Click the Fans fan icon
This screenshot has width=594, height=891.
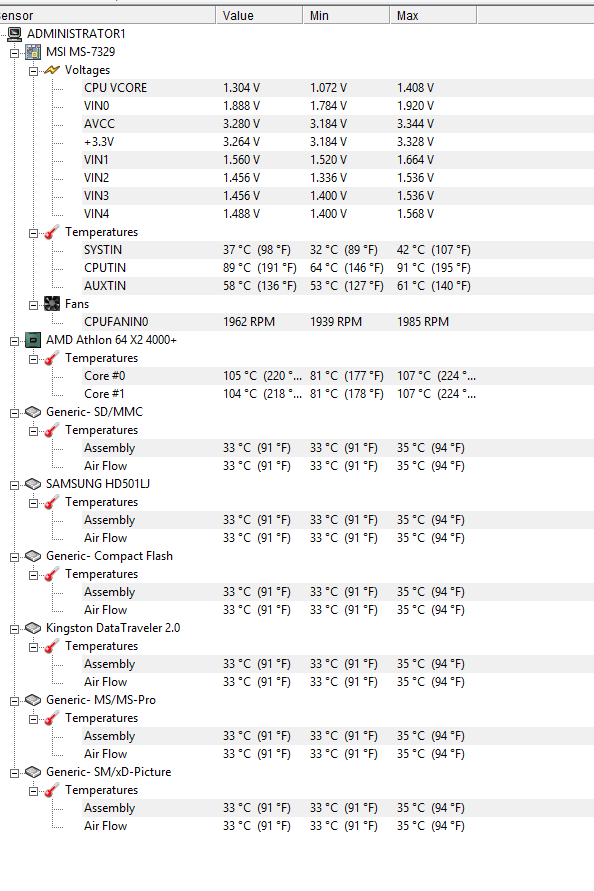[52, 304]
